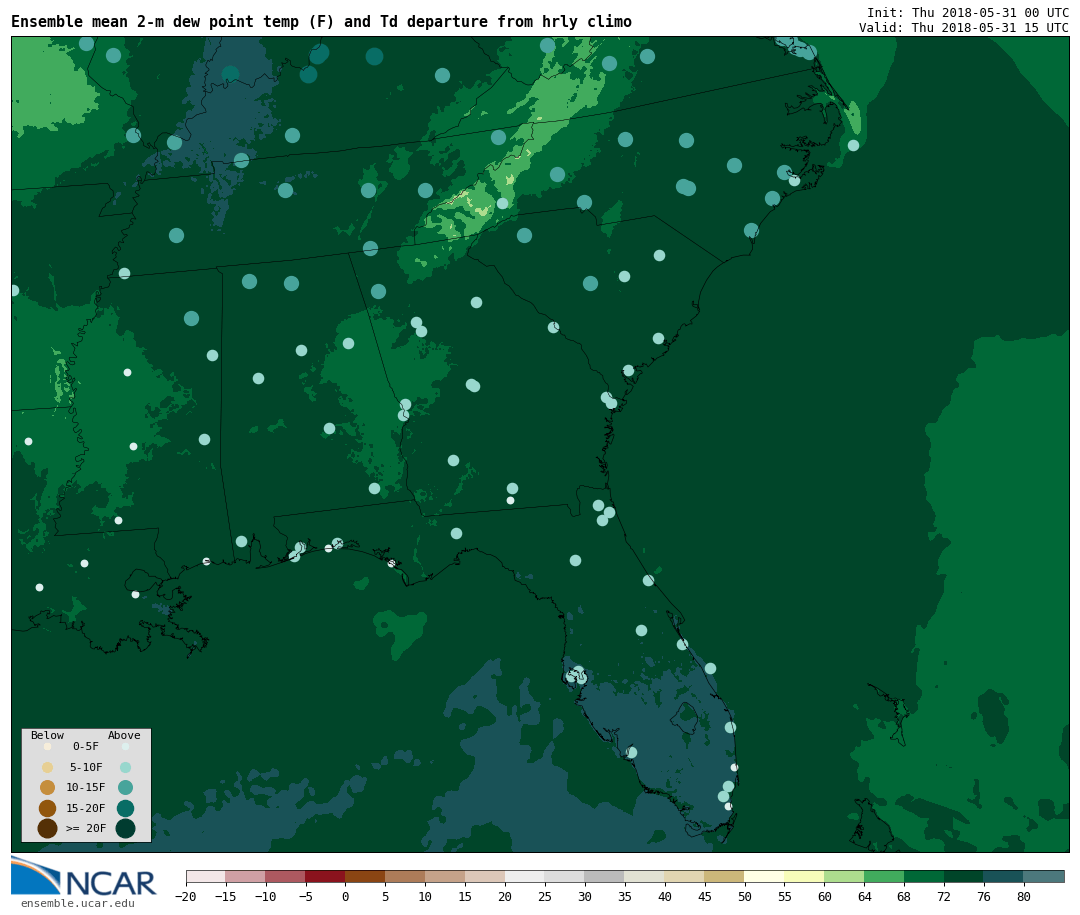This screenshot has height=915, width=1080.
Task: Select colorbar swatch between 15 and 20
Action: (x=485, y=876)
